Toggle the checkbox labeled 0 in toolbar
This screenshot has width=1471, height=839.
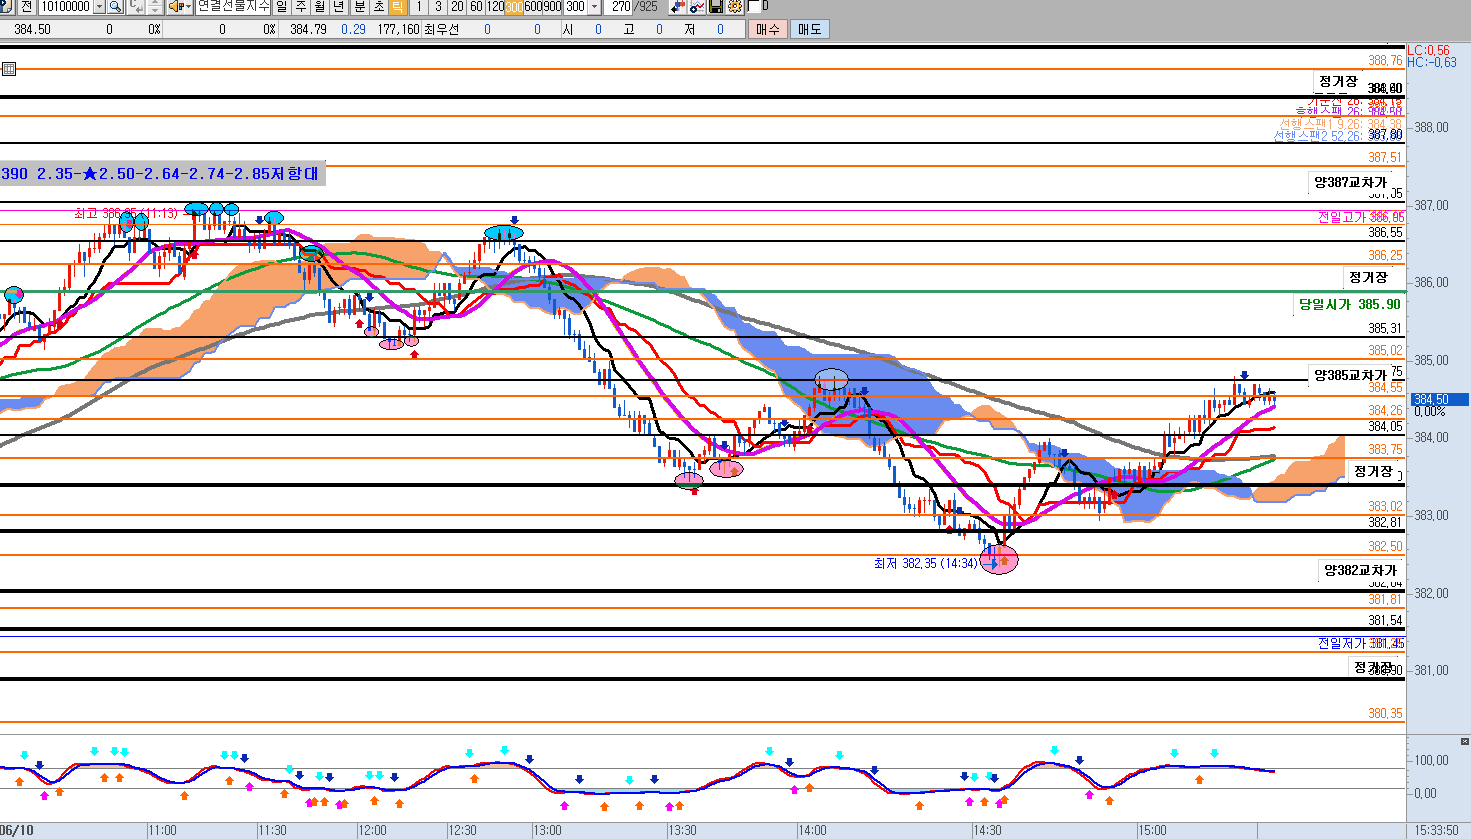coord(754,6)
